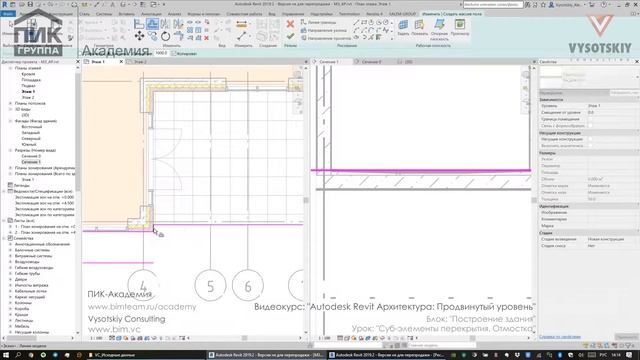Screen dimensions: 640x360
Task: Select the Align tool in Modify panel
Action: click(139, 24)
